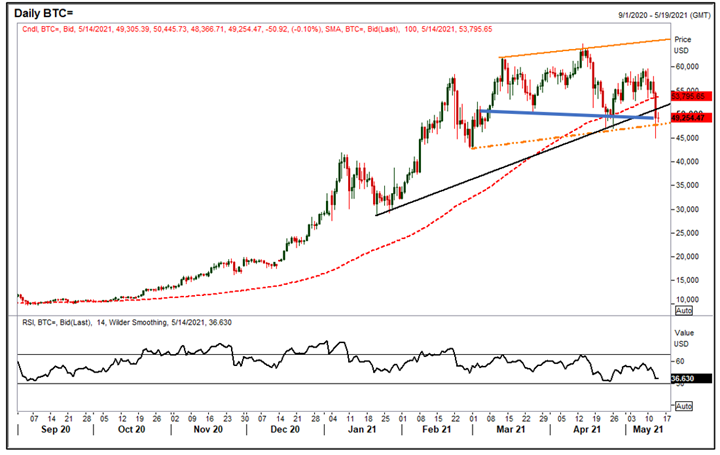Click the 25,000 price axis label
This screenshot has height=455, width=720.
tap(687, 233)
